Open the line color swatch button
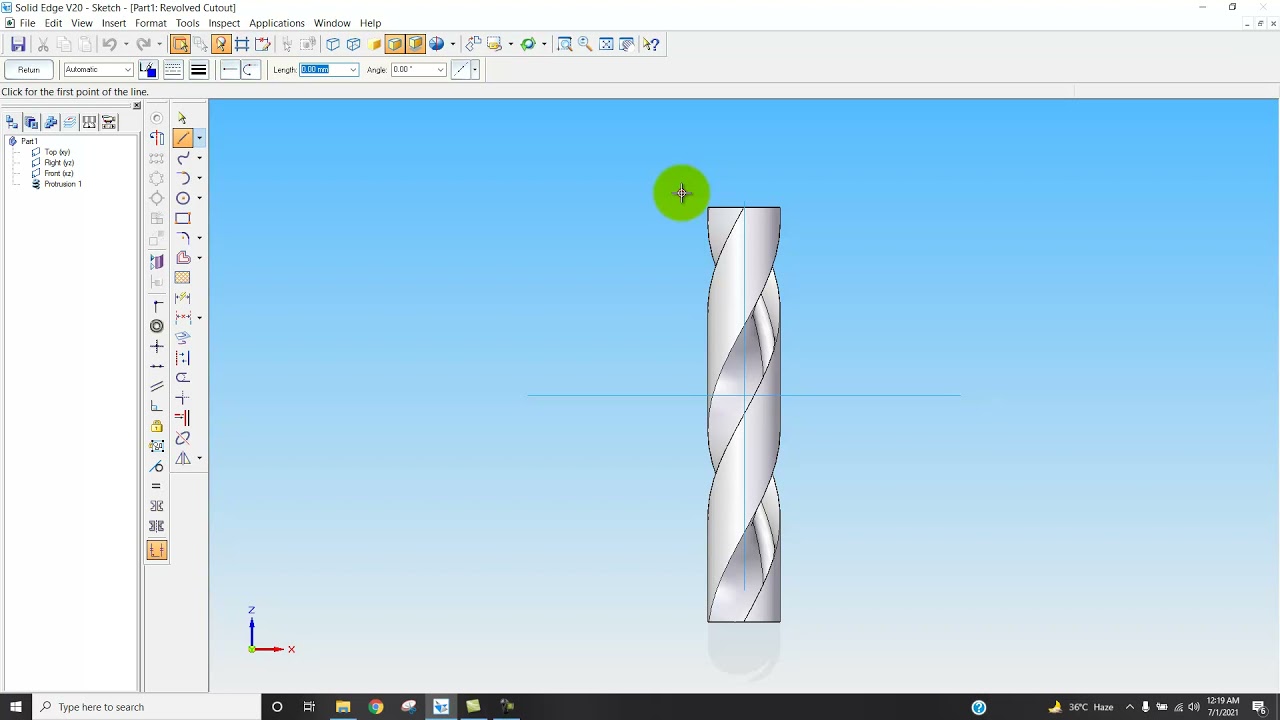 [x=148, y=69]
